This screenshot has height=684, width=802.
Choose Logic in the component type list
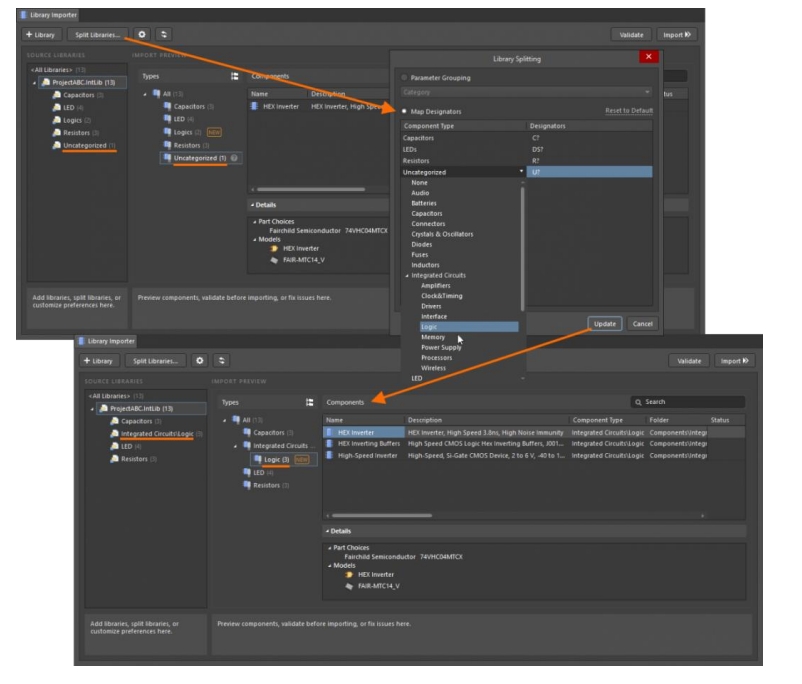point(469,327)
